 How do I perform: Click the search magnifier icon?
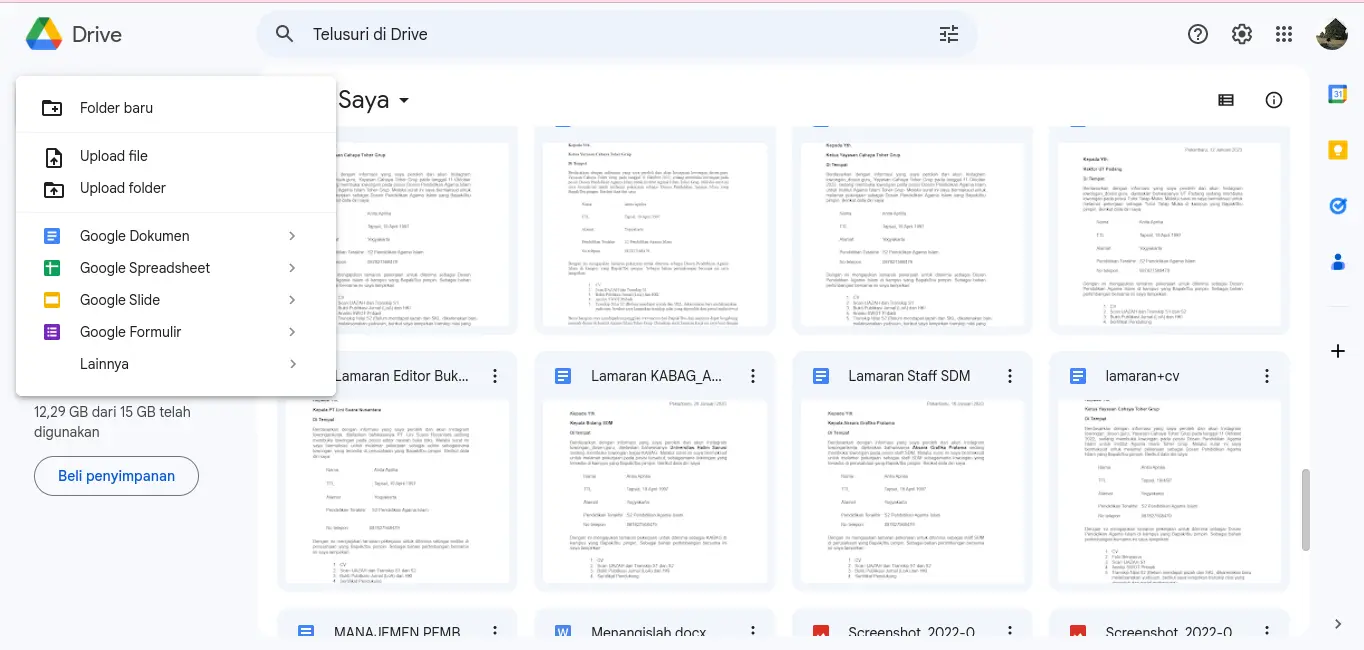pos(285,34)
